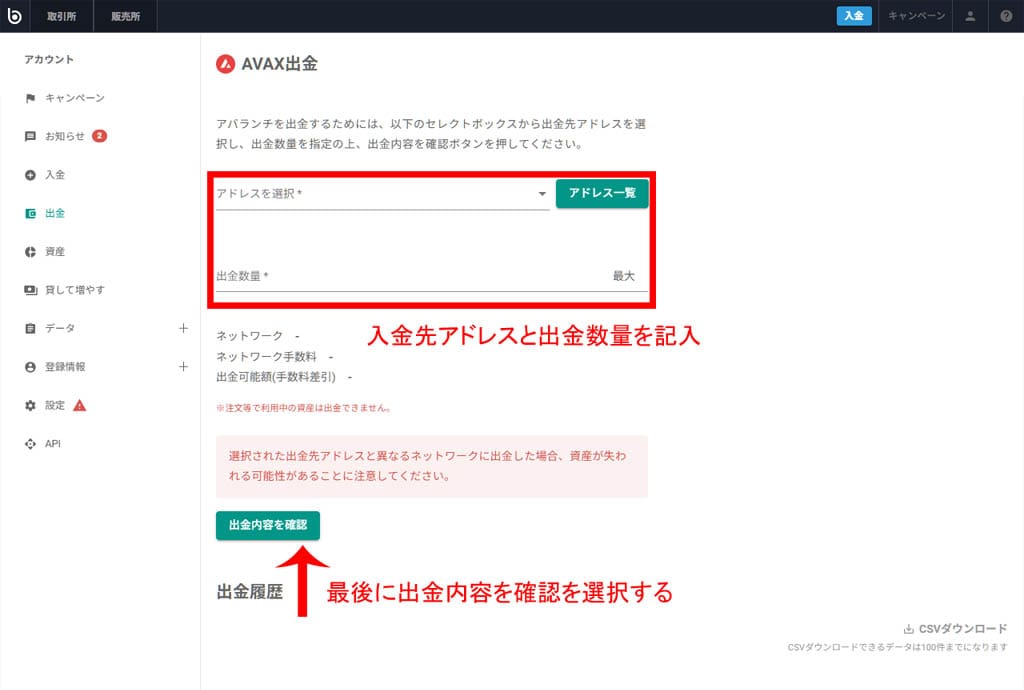Click the AVAX出金 page title
The image size is (1024, 690).
click(280, 64)
